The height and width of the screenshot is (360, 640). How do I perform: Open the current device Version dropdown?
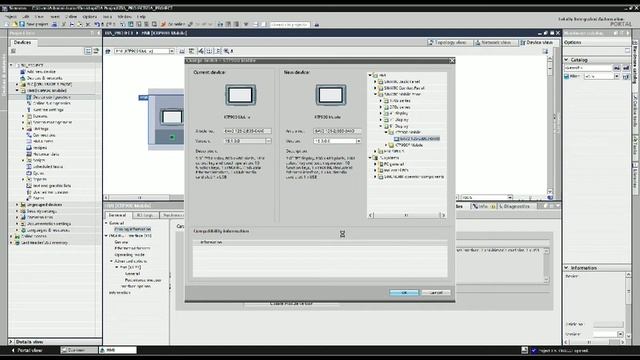[268, 141]
